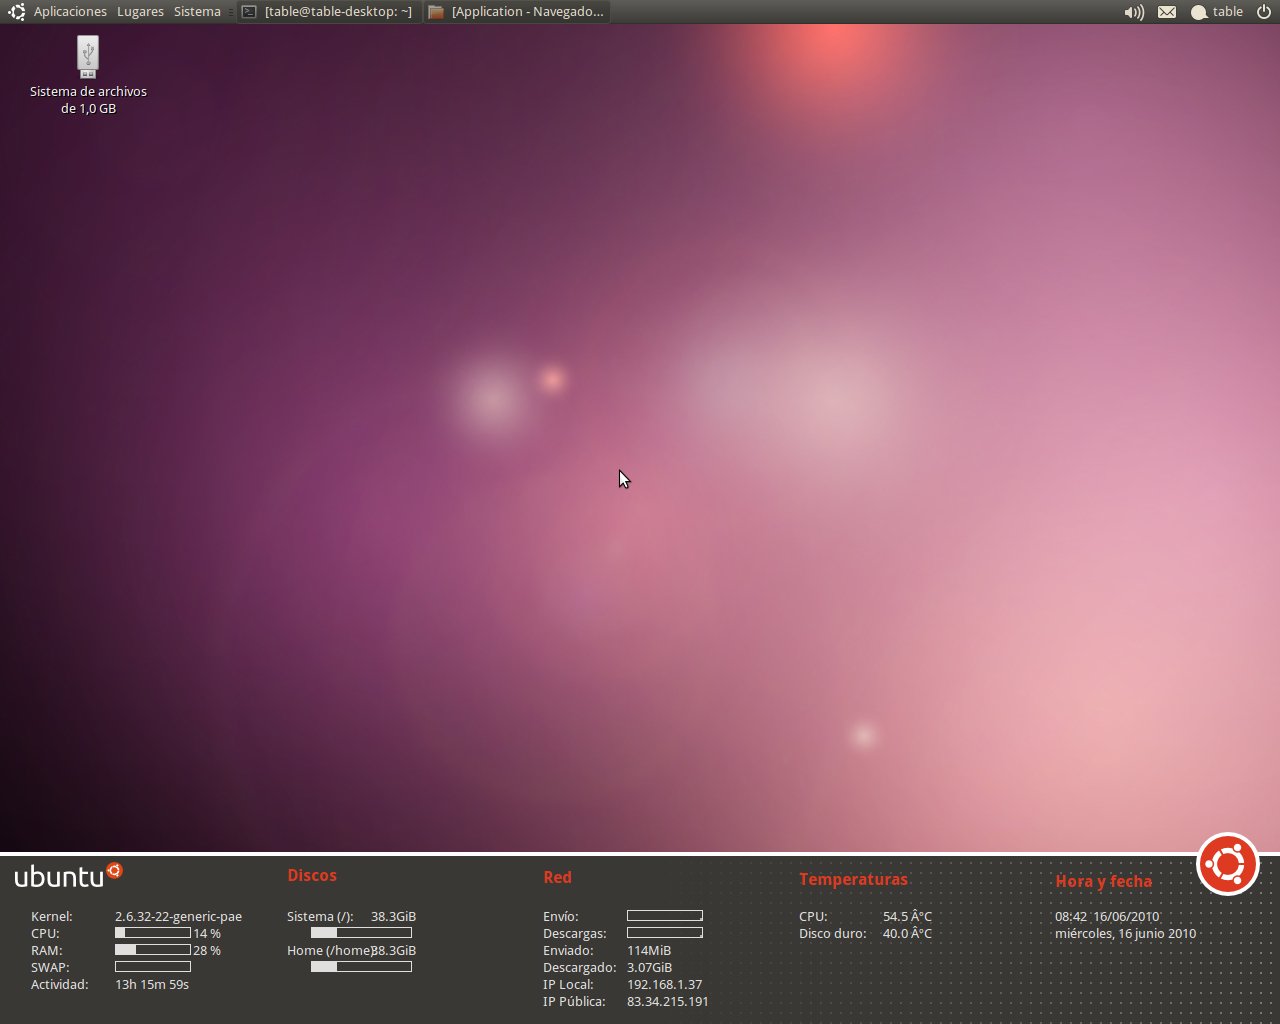
Task: Click the public IP 83.34.215.191
Action: [668, 1001]
